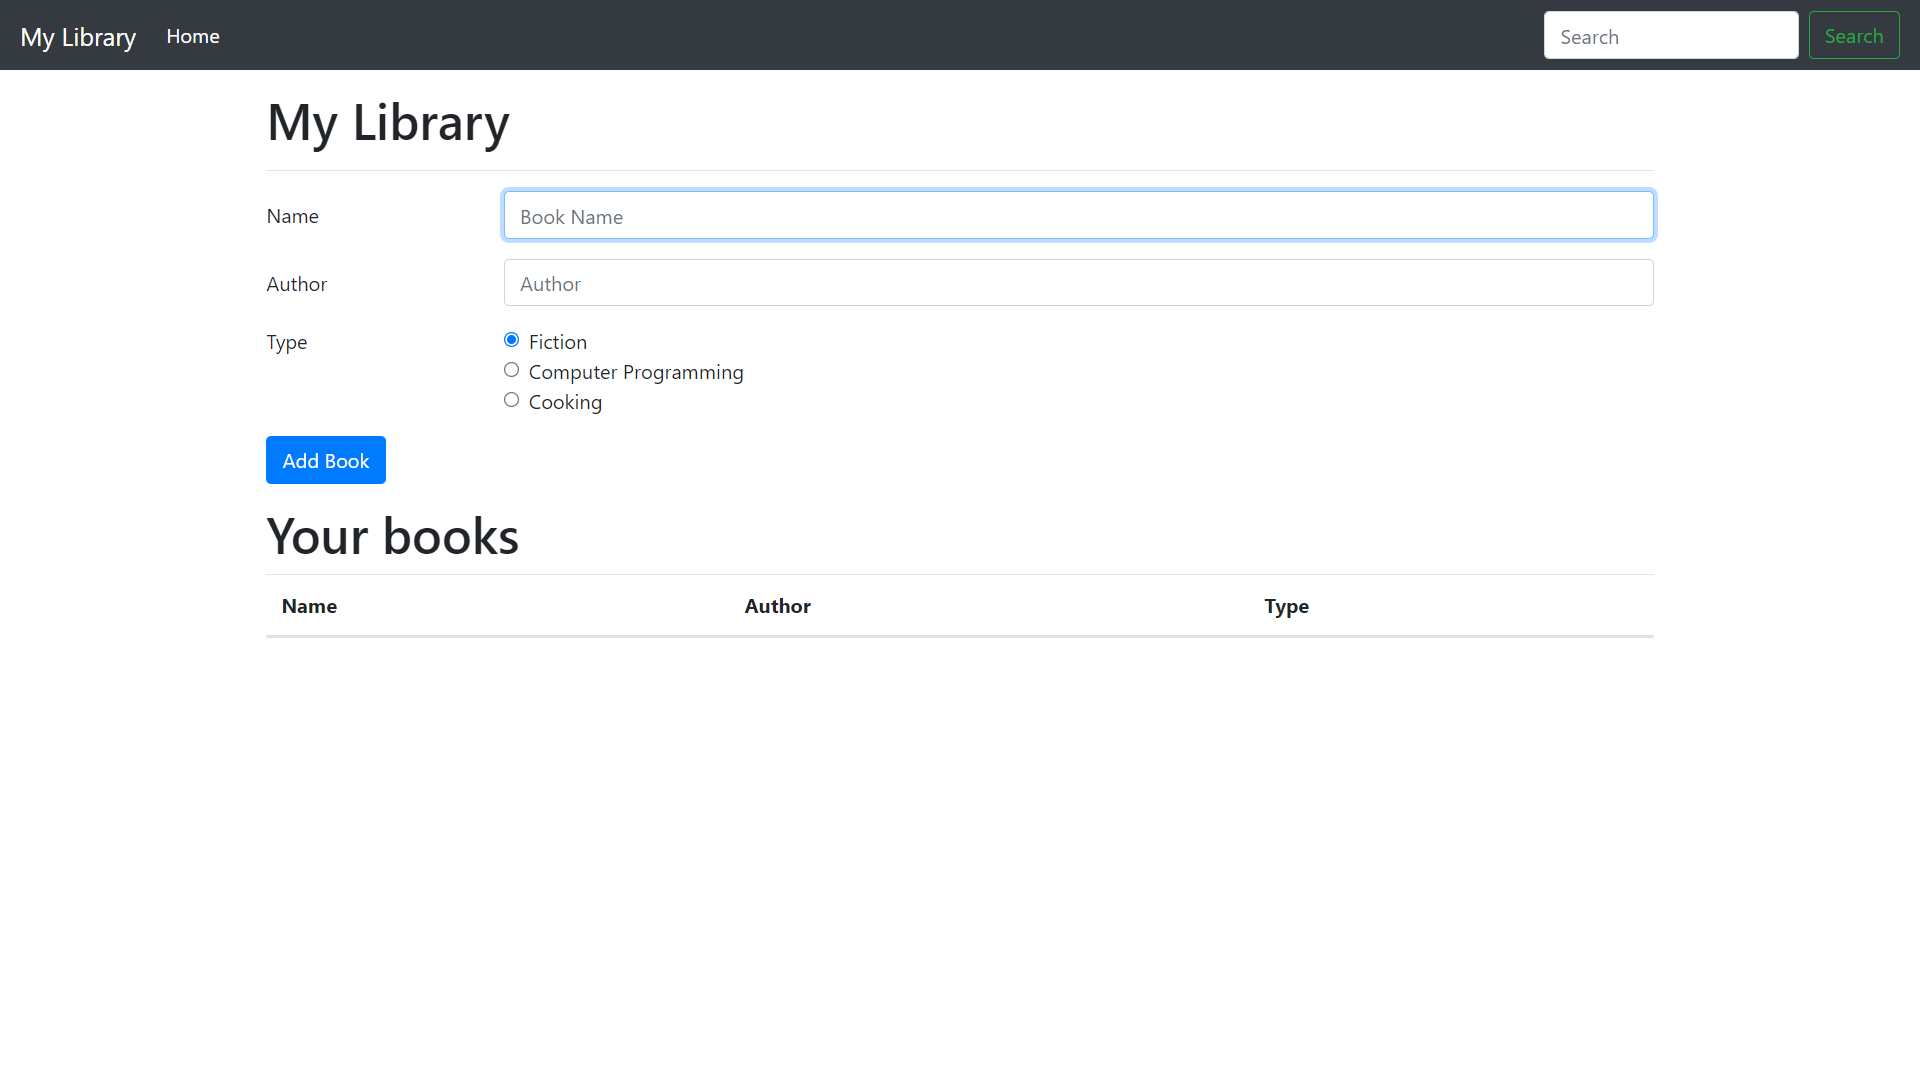Click the Type form label
The image size is (1920, 1080).
(x=286, y=342)
